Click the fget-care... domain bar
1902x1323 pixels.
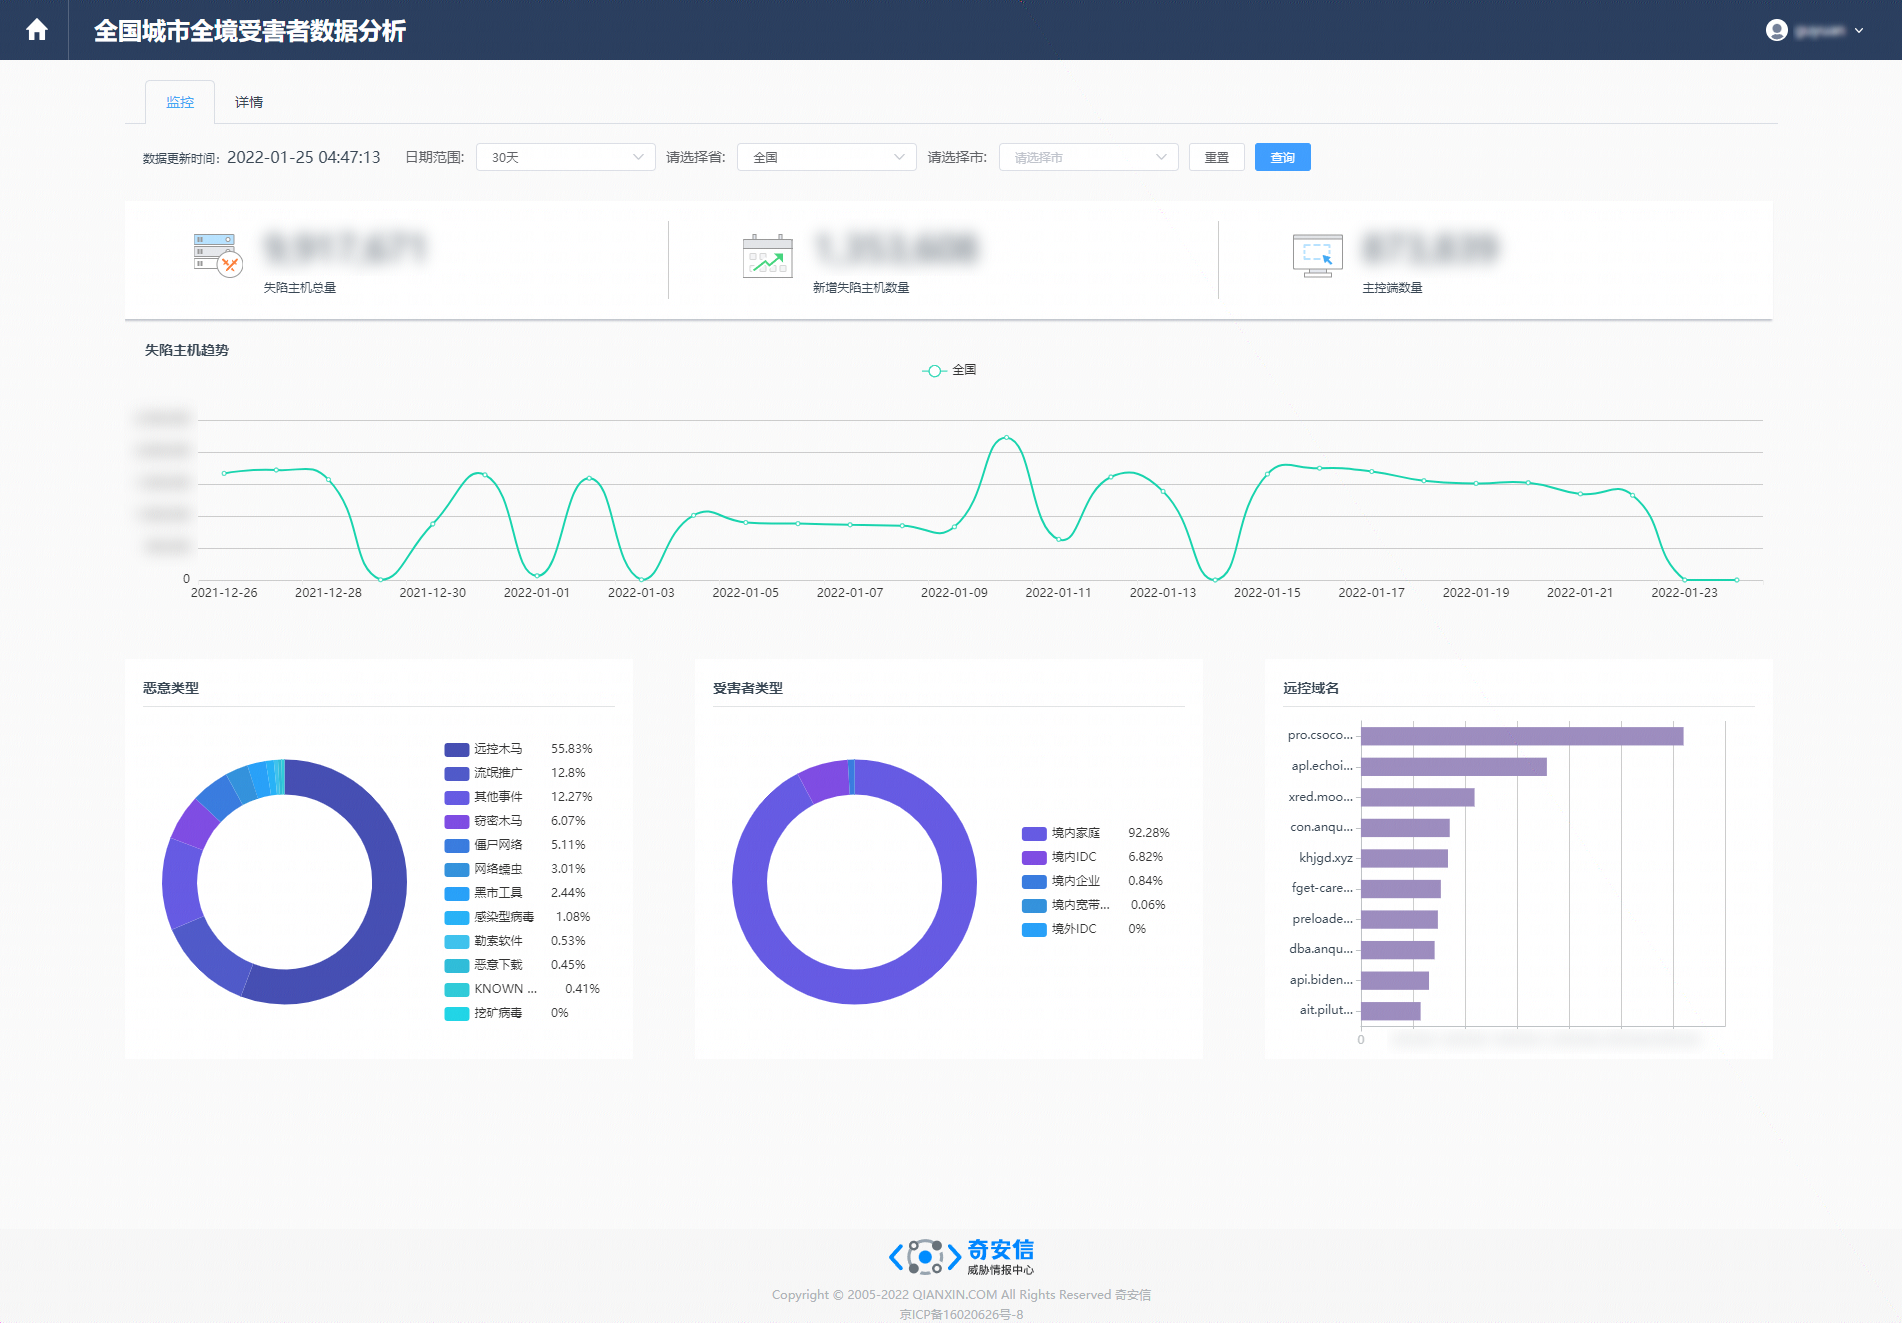point(1401,889)
